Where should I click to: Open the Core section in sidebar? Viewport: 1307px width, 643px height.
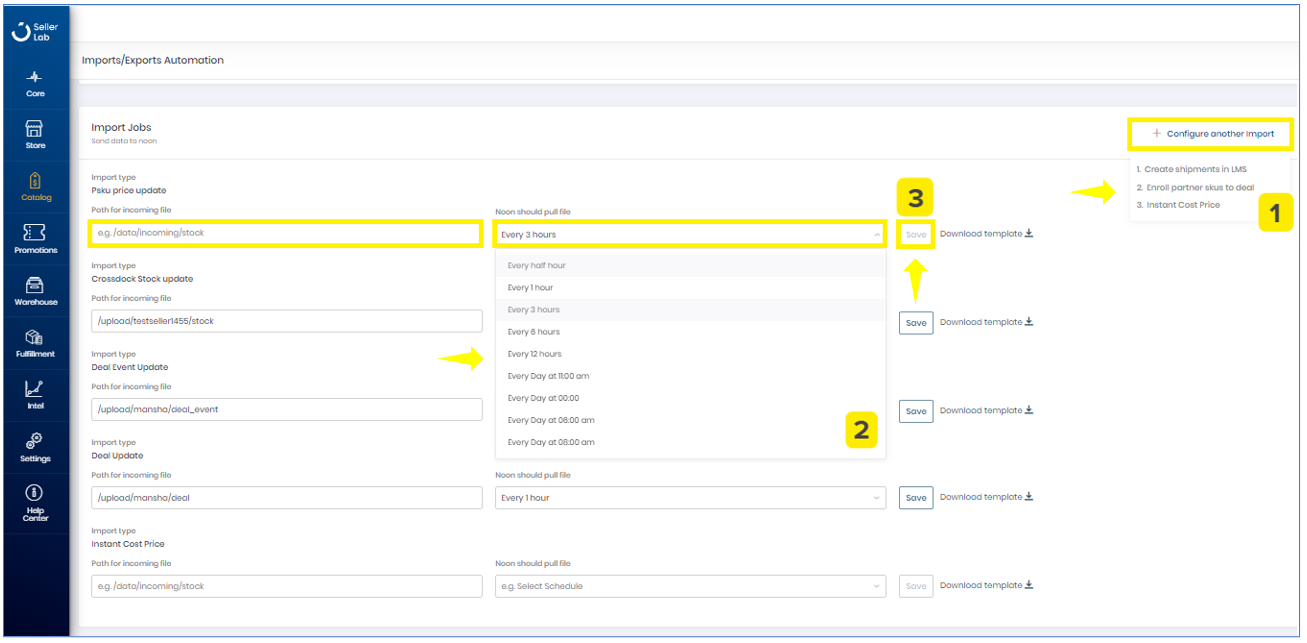[35, 83]
